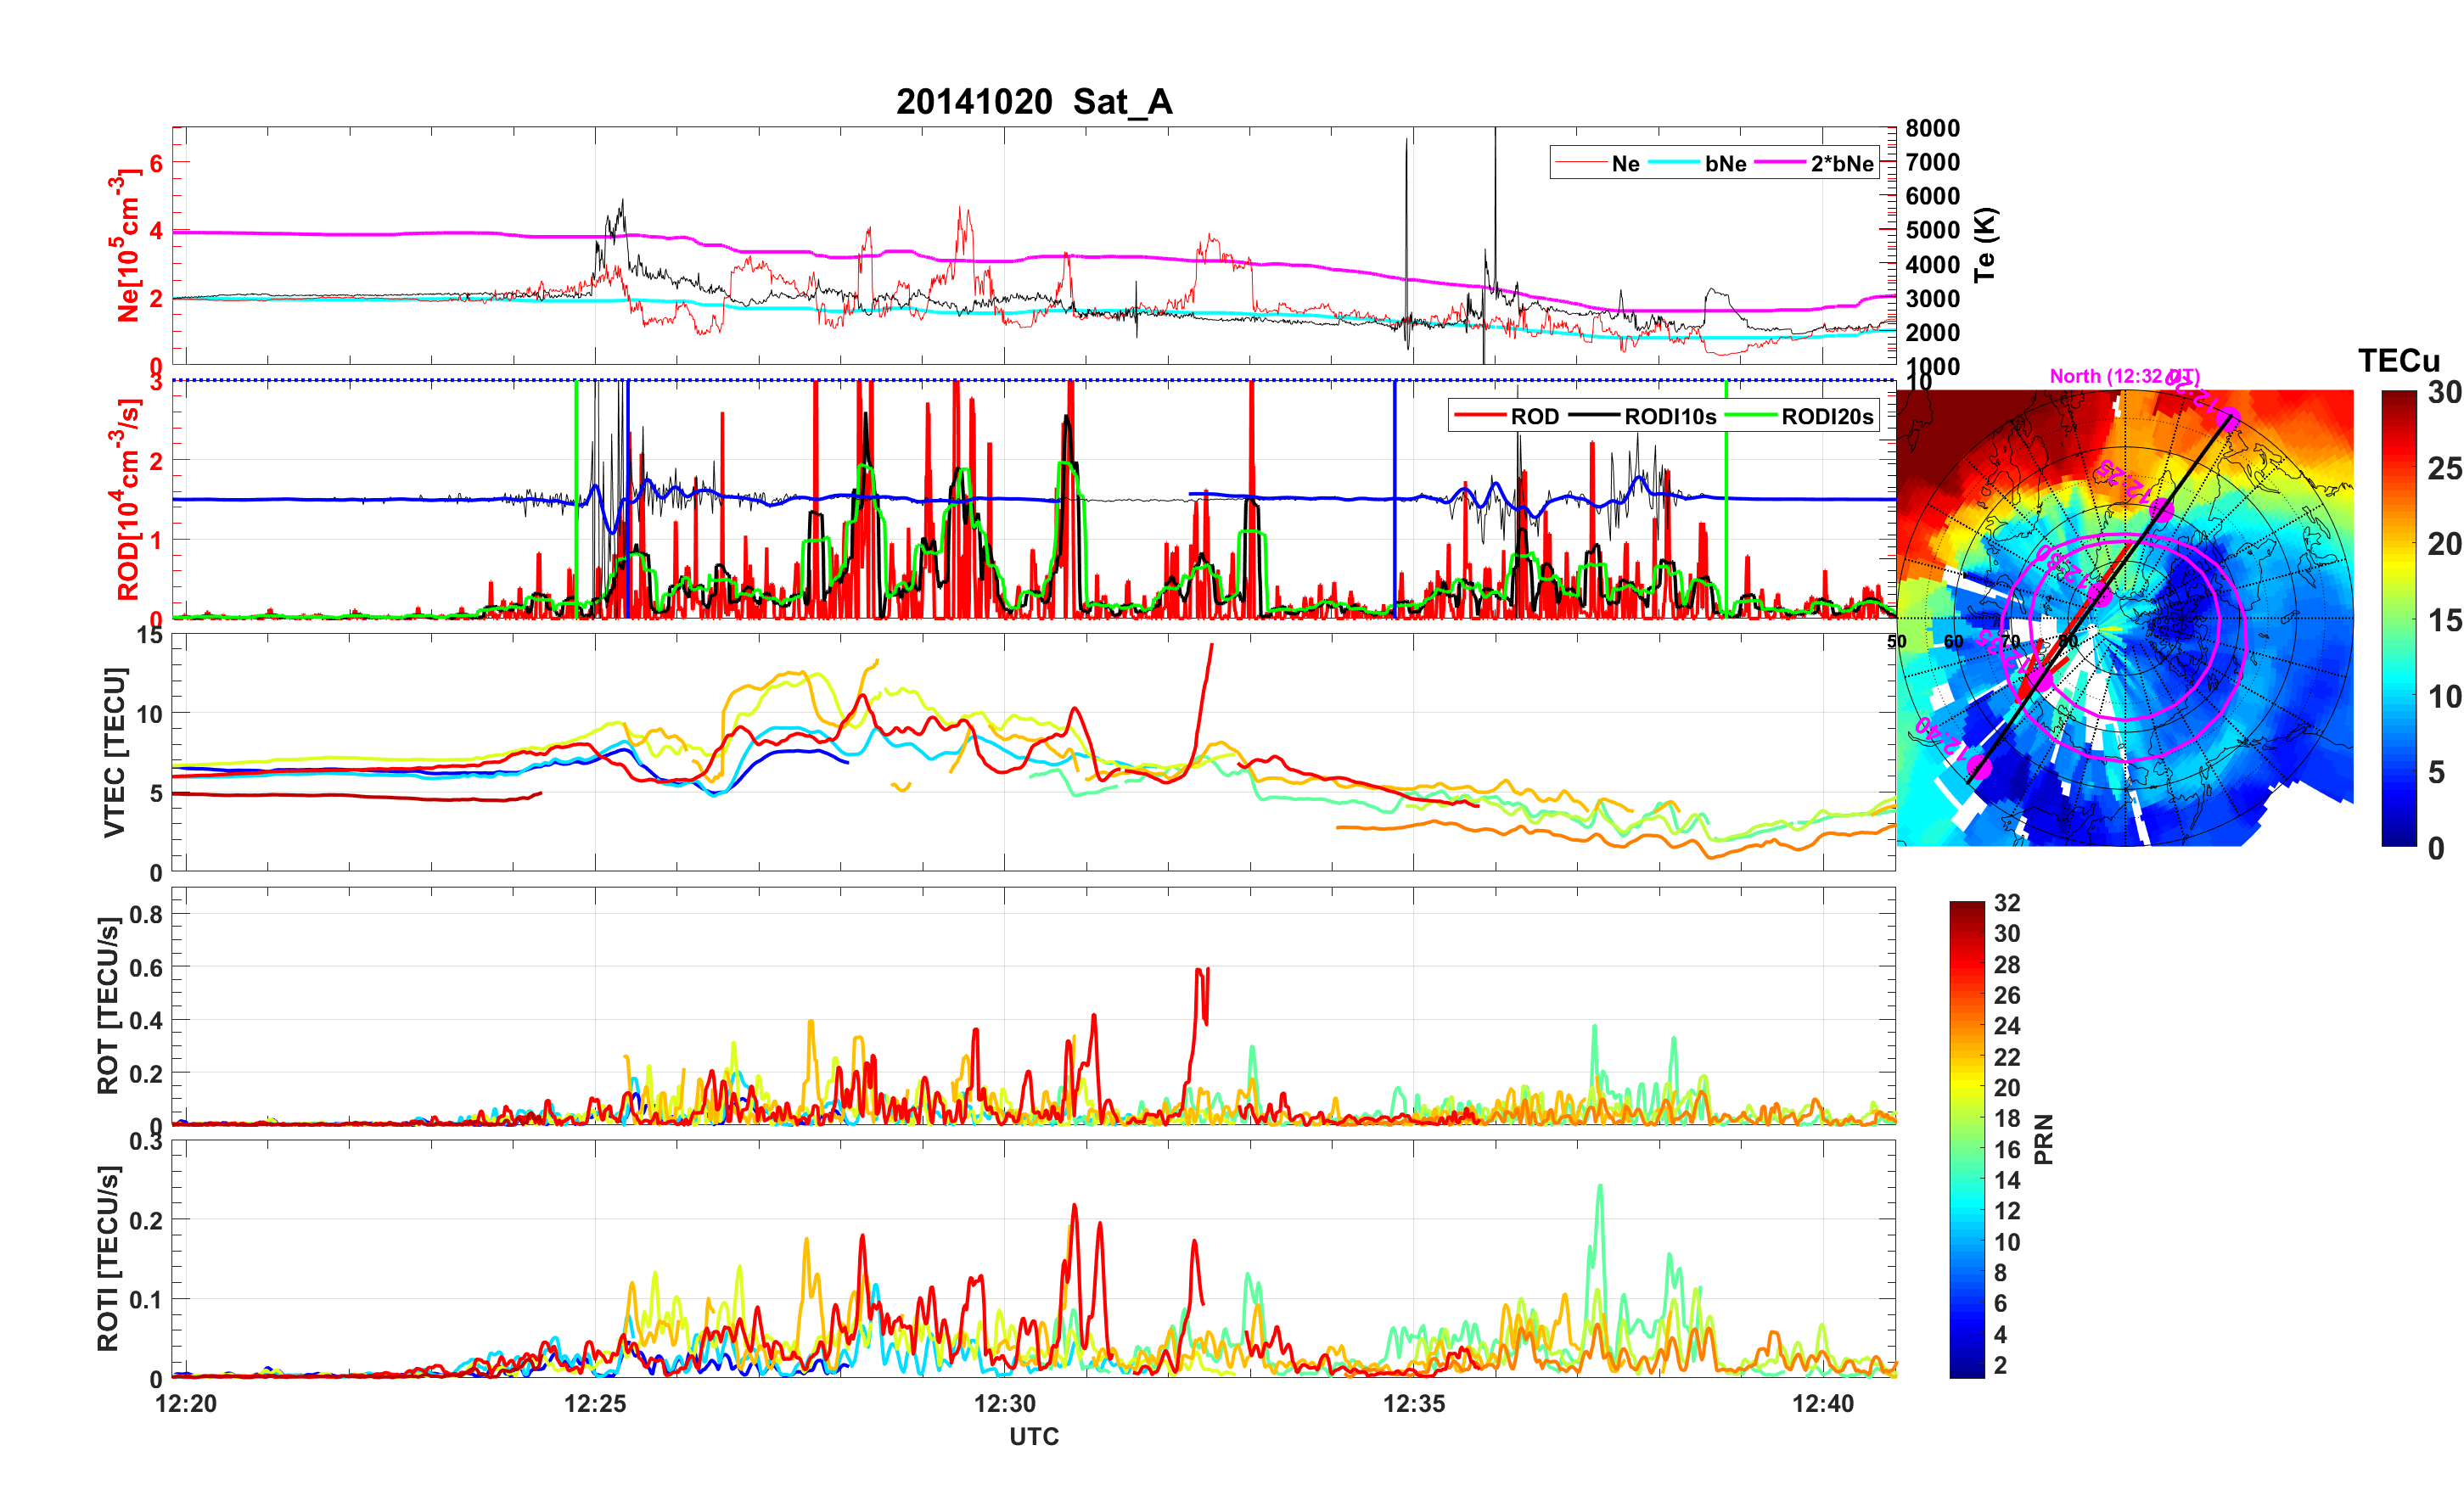This screenshot has height=1490, width=2464.
Task: Click the 12:30 tick on UTC axis
Action: 1004,1404
